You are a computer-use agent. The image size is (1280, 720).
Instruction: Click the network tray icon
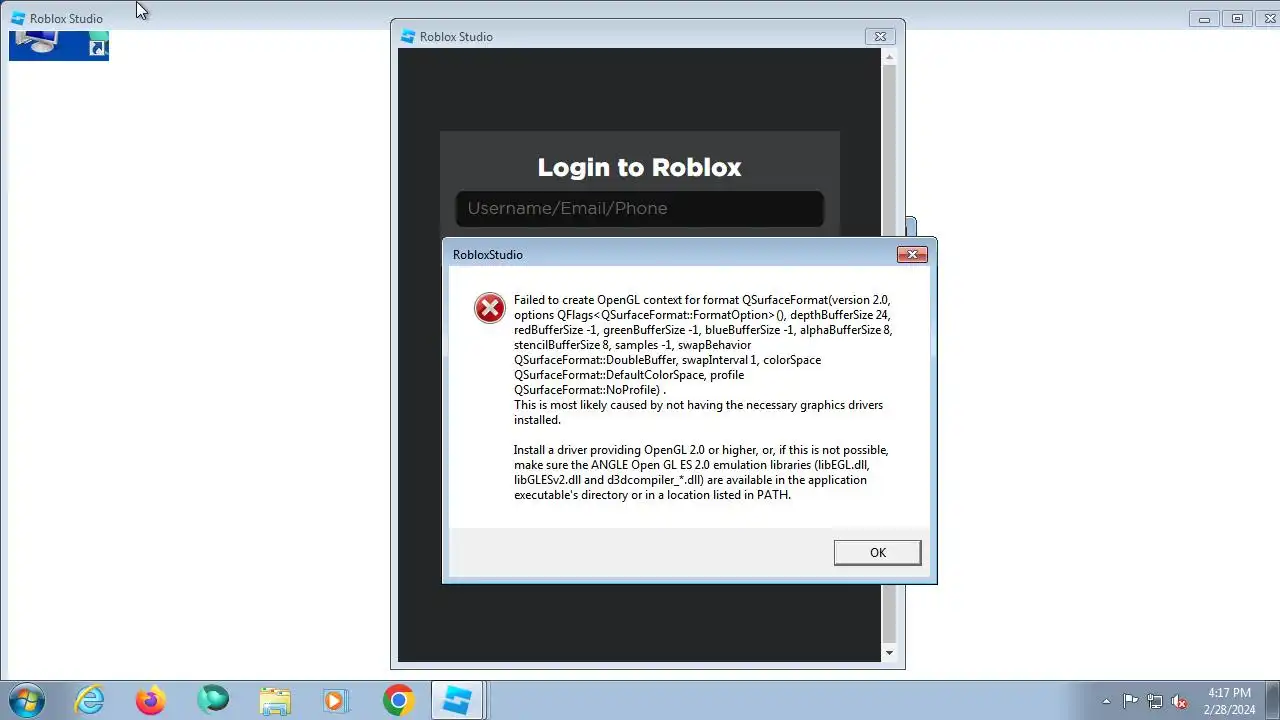pyautogui.click(x=1155, y=701)
